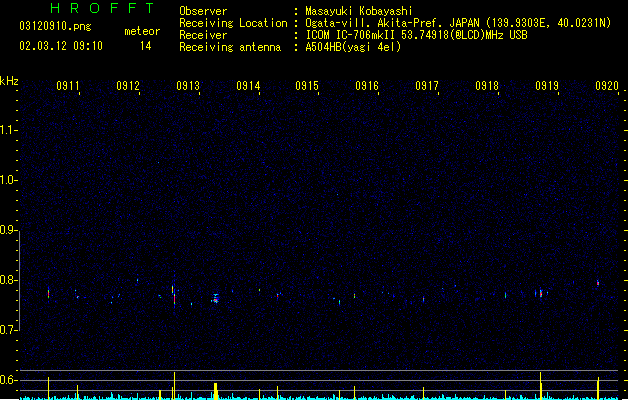The image size is (629, 400).
Task: Click the 0920 time marker
Action: (607, 86)
